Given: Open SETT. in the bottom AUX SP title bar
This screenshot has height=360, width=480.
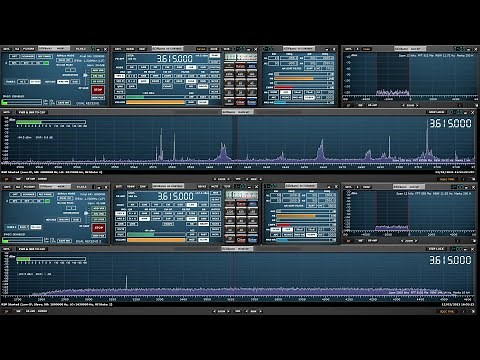Looking at the screenshot, I should pyautogui.click(x=348, y=187).
